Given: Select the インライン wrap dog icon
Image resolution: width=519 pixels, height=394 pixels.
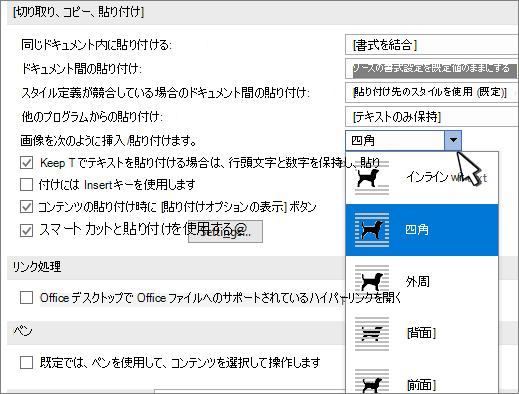Looking at the screenshot, I should tap(372, 178).
